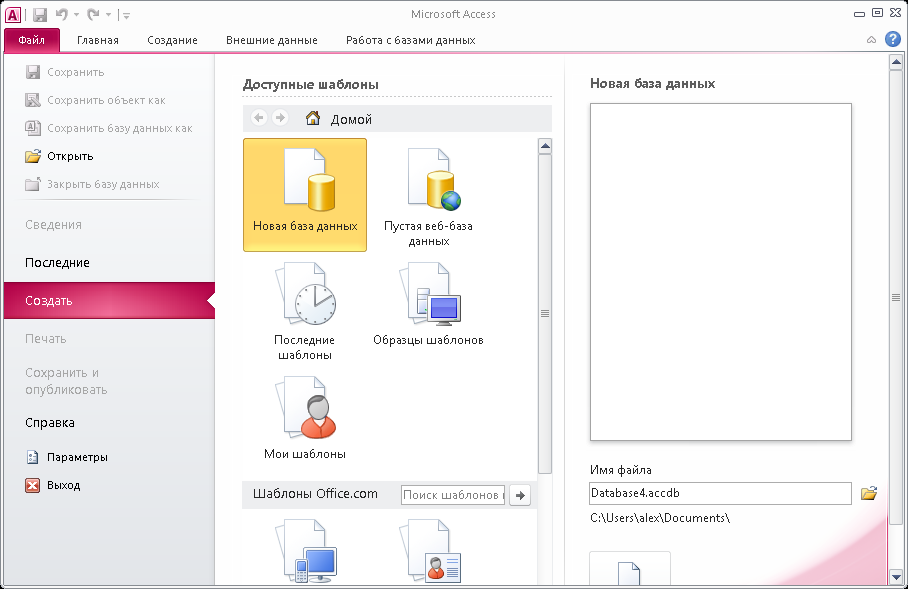Click Выход to exit Access
The height and width of the screenshot is (589, 908).
pos(53,485)
